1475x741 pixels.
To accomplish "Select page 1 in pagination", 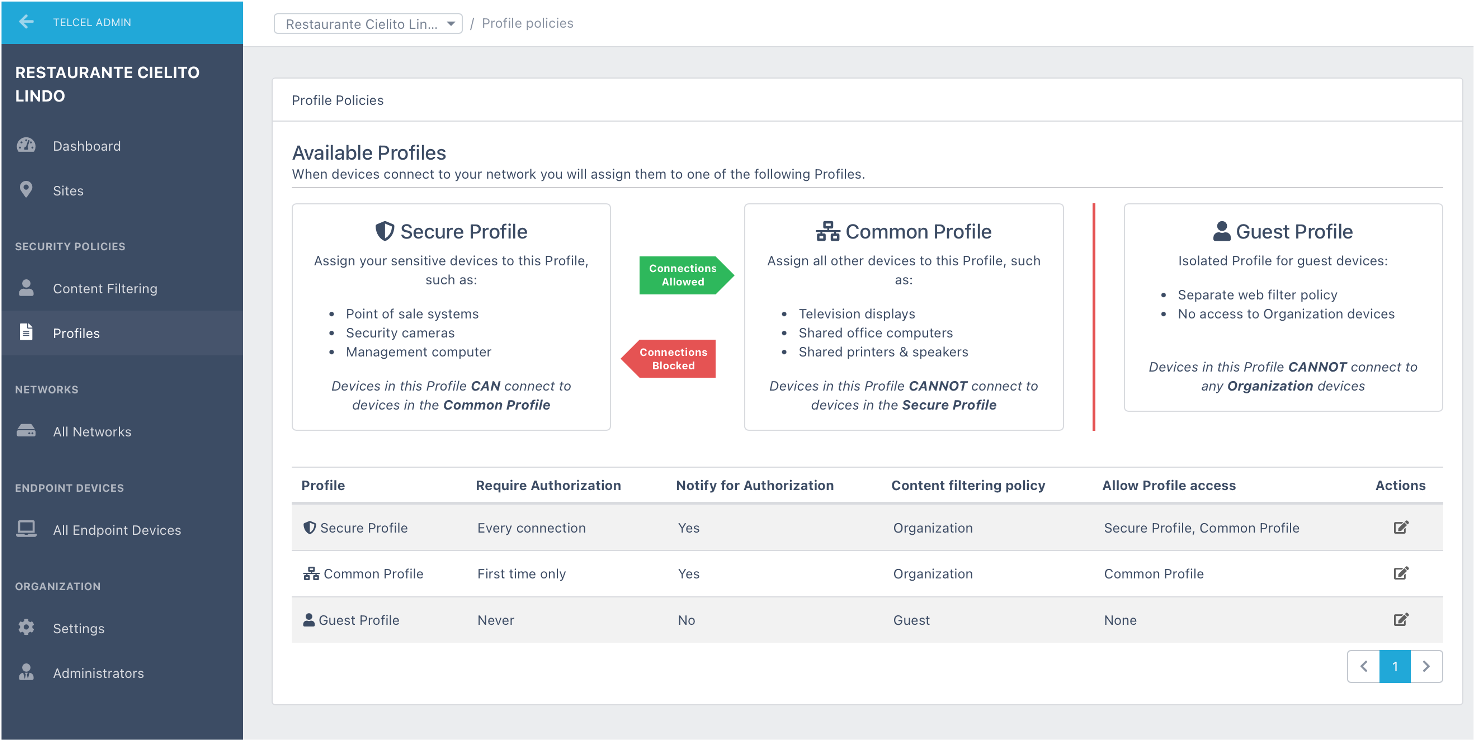I will (1395, 666).
